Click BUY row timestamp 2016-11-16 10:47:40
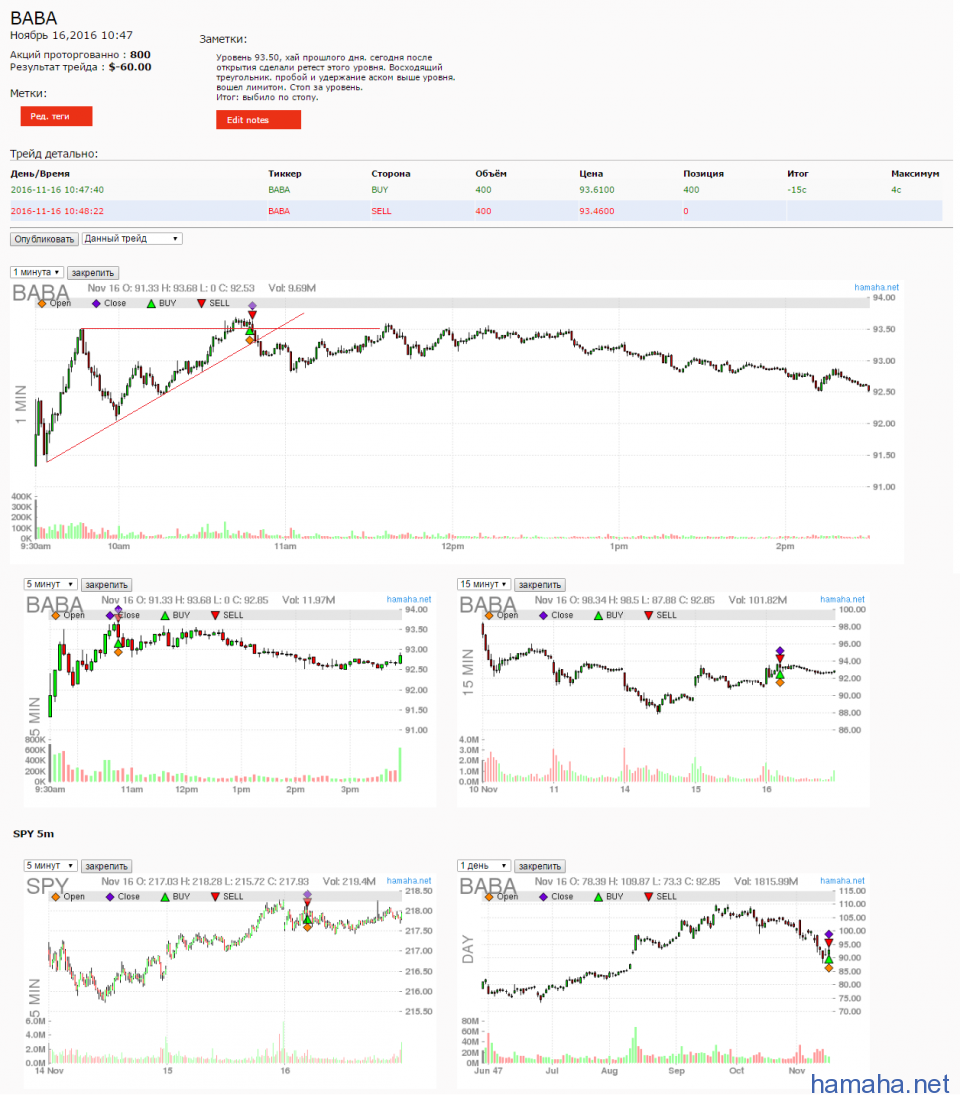The width and height of the screenshot is (960, 1095). [57, 190]
